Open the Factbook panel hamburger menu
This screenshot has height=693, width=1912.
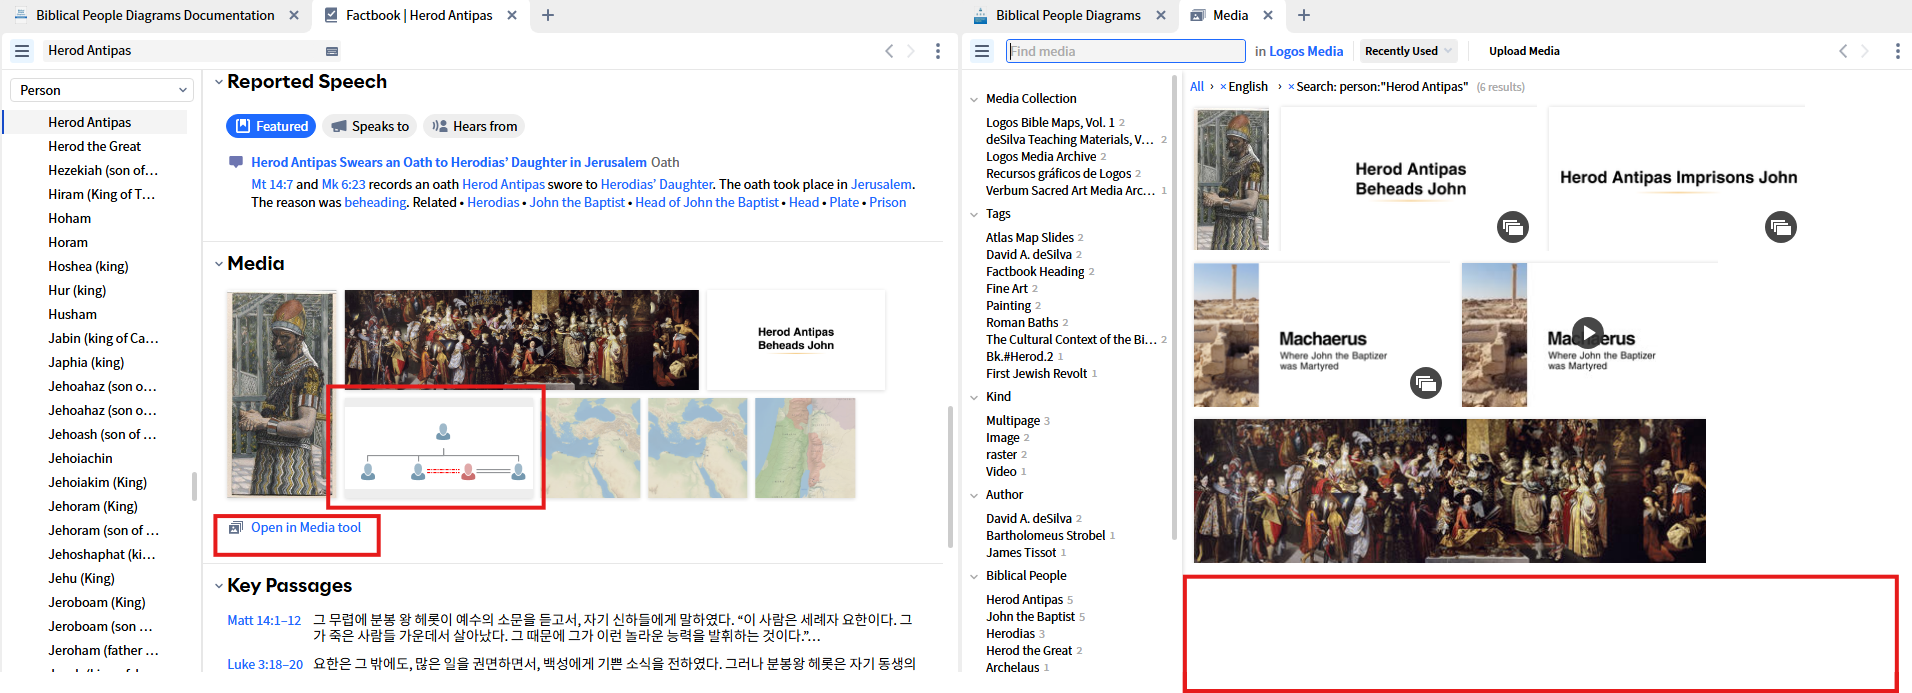pos(22,51)
